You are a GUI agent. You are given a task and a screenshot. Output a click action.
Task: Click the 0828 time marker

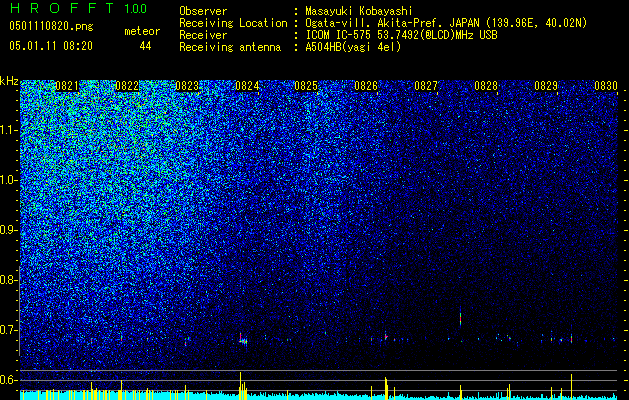pyautogui.click(x=486, y=86)
